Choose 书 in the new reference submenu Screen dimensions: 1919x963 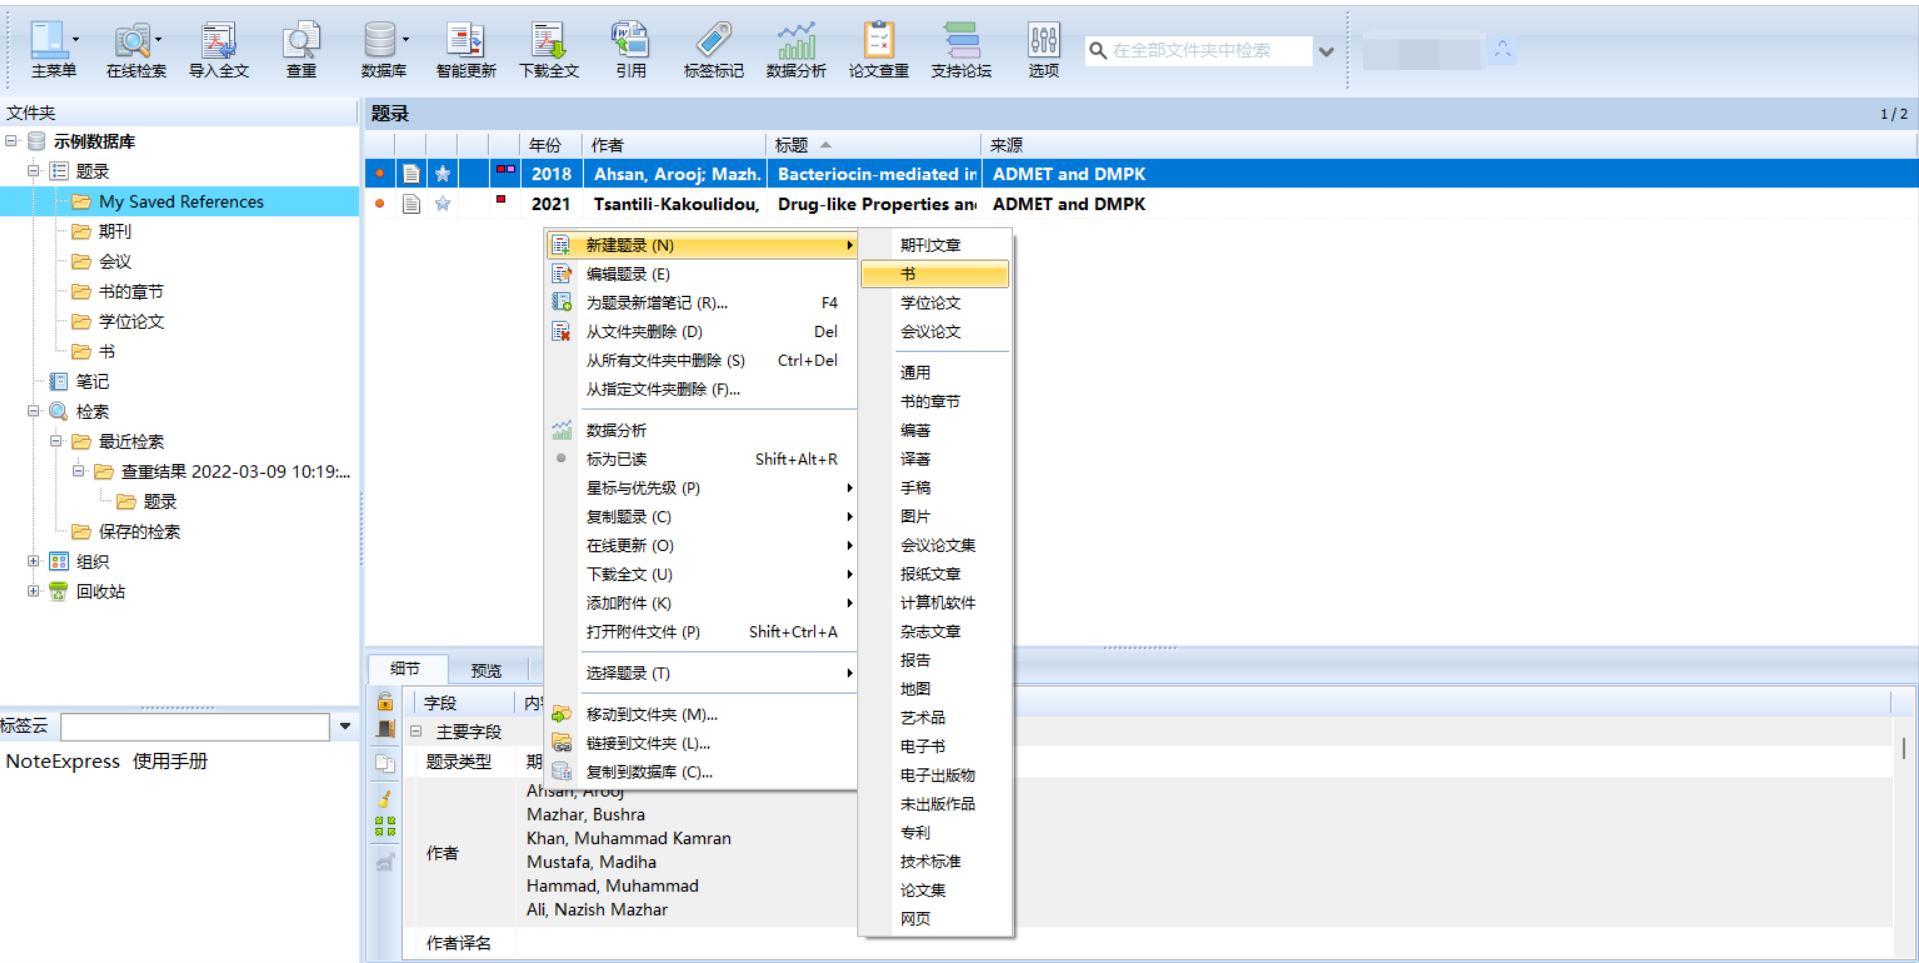point(934,274)
